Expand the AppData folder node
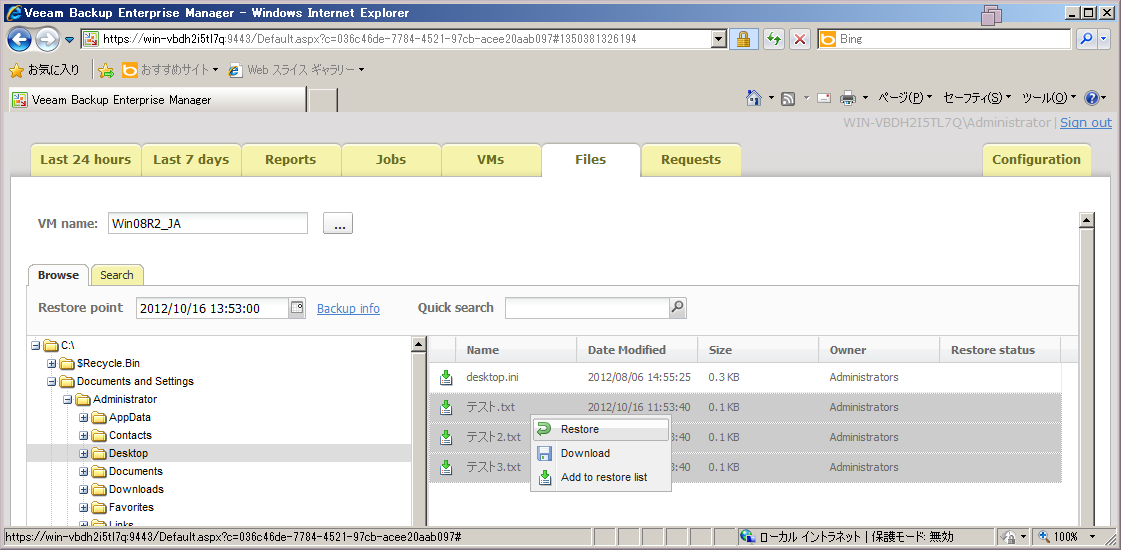Screen dimensions: 1121x550 click(x=84, y=417)
